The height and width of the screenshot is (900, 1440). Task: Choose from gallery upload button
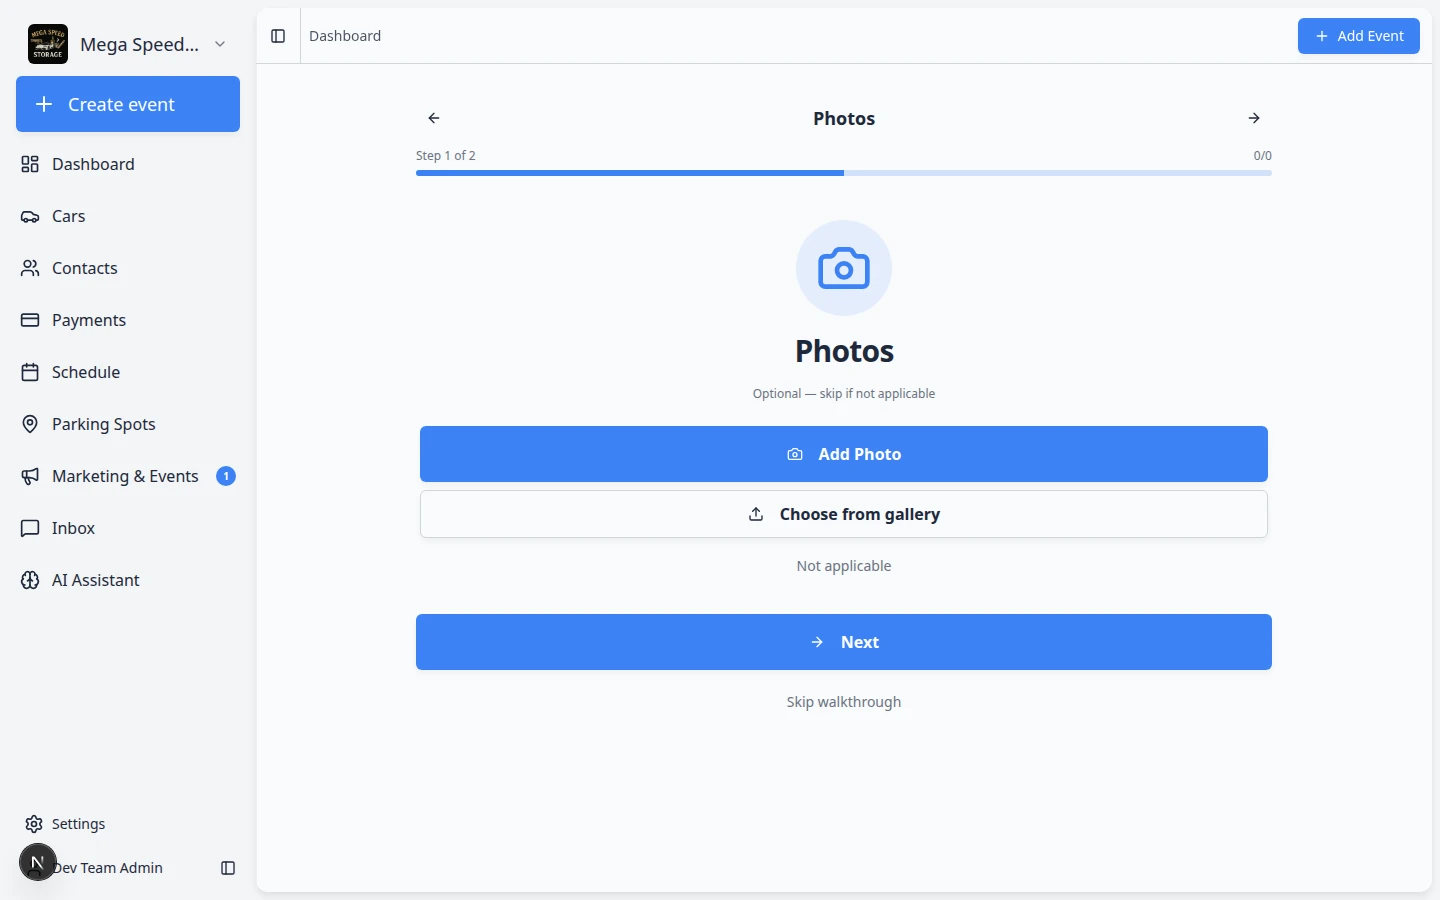pos(844,514)
